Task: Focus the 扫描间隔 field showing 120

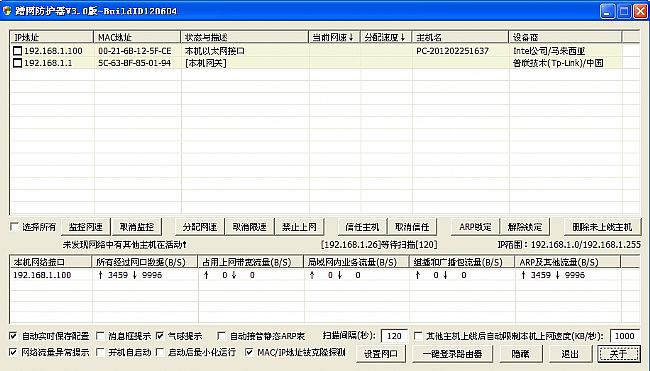Action: coord(394,336)
